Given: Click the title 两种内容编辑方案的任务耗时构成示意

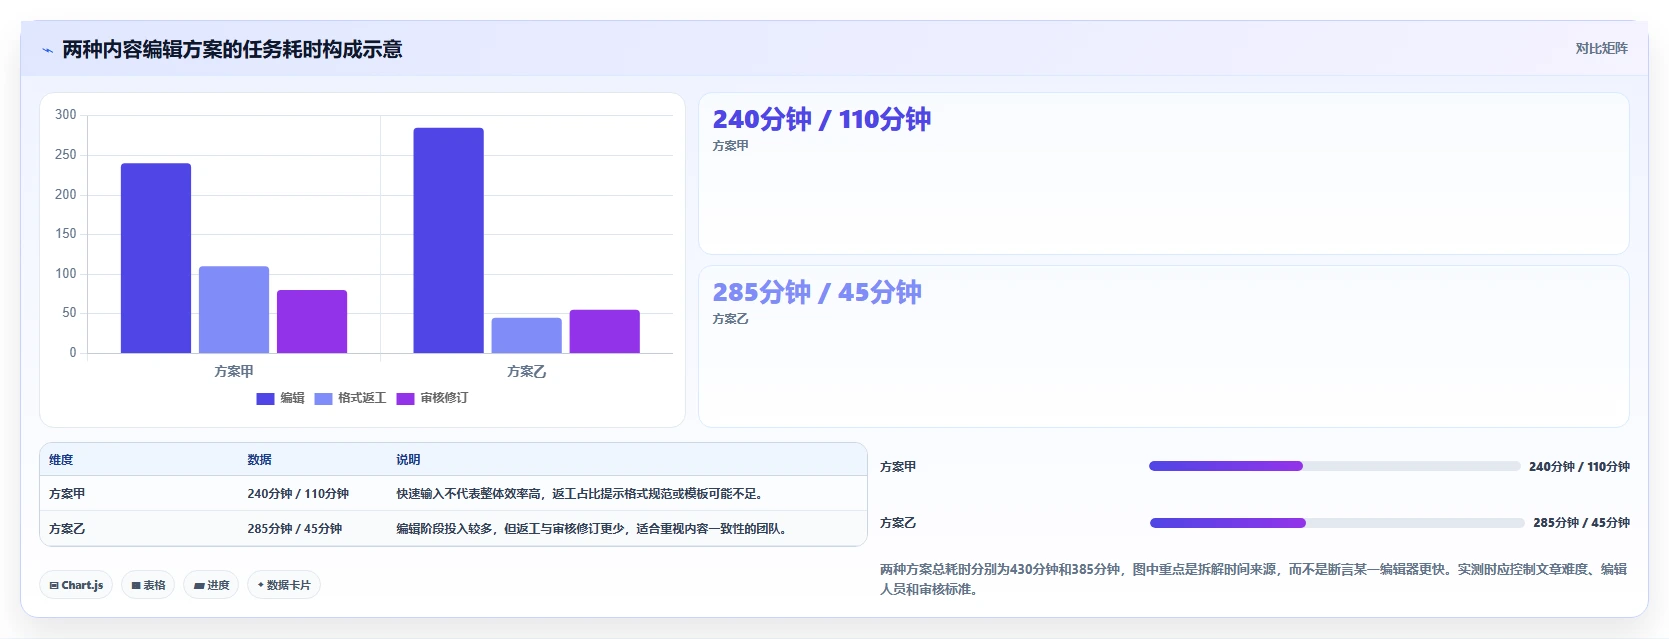Looking at the screenshot, I should [x=232, y=49].
